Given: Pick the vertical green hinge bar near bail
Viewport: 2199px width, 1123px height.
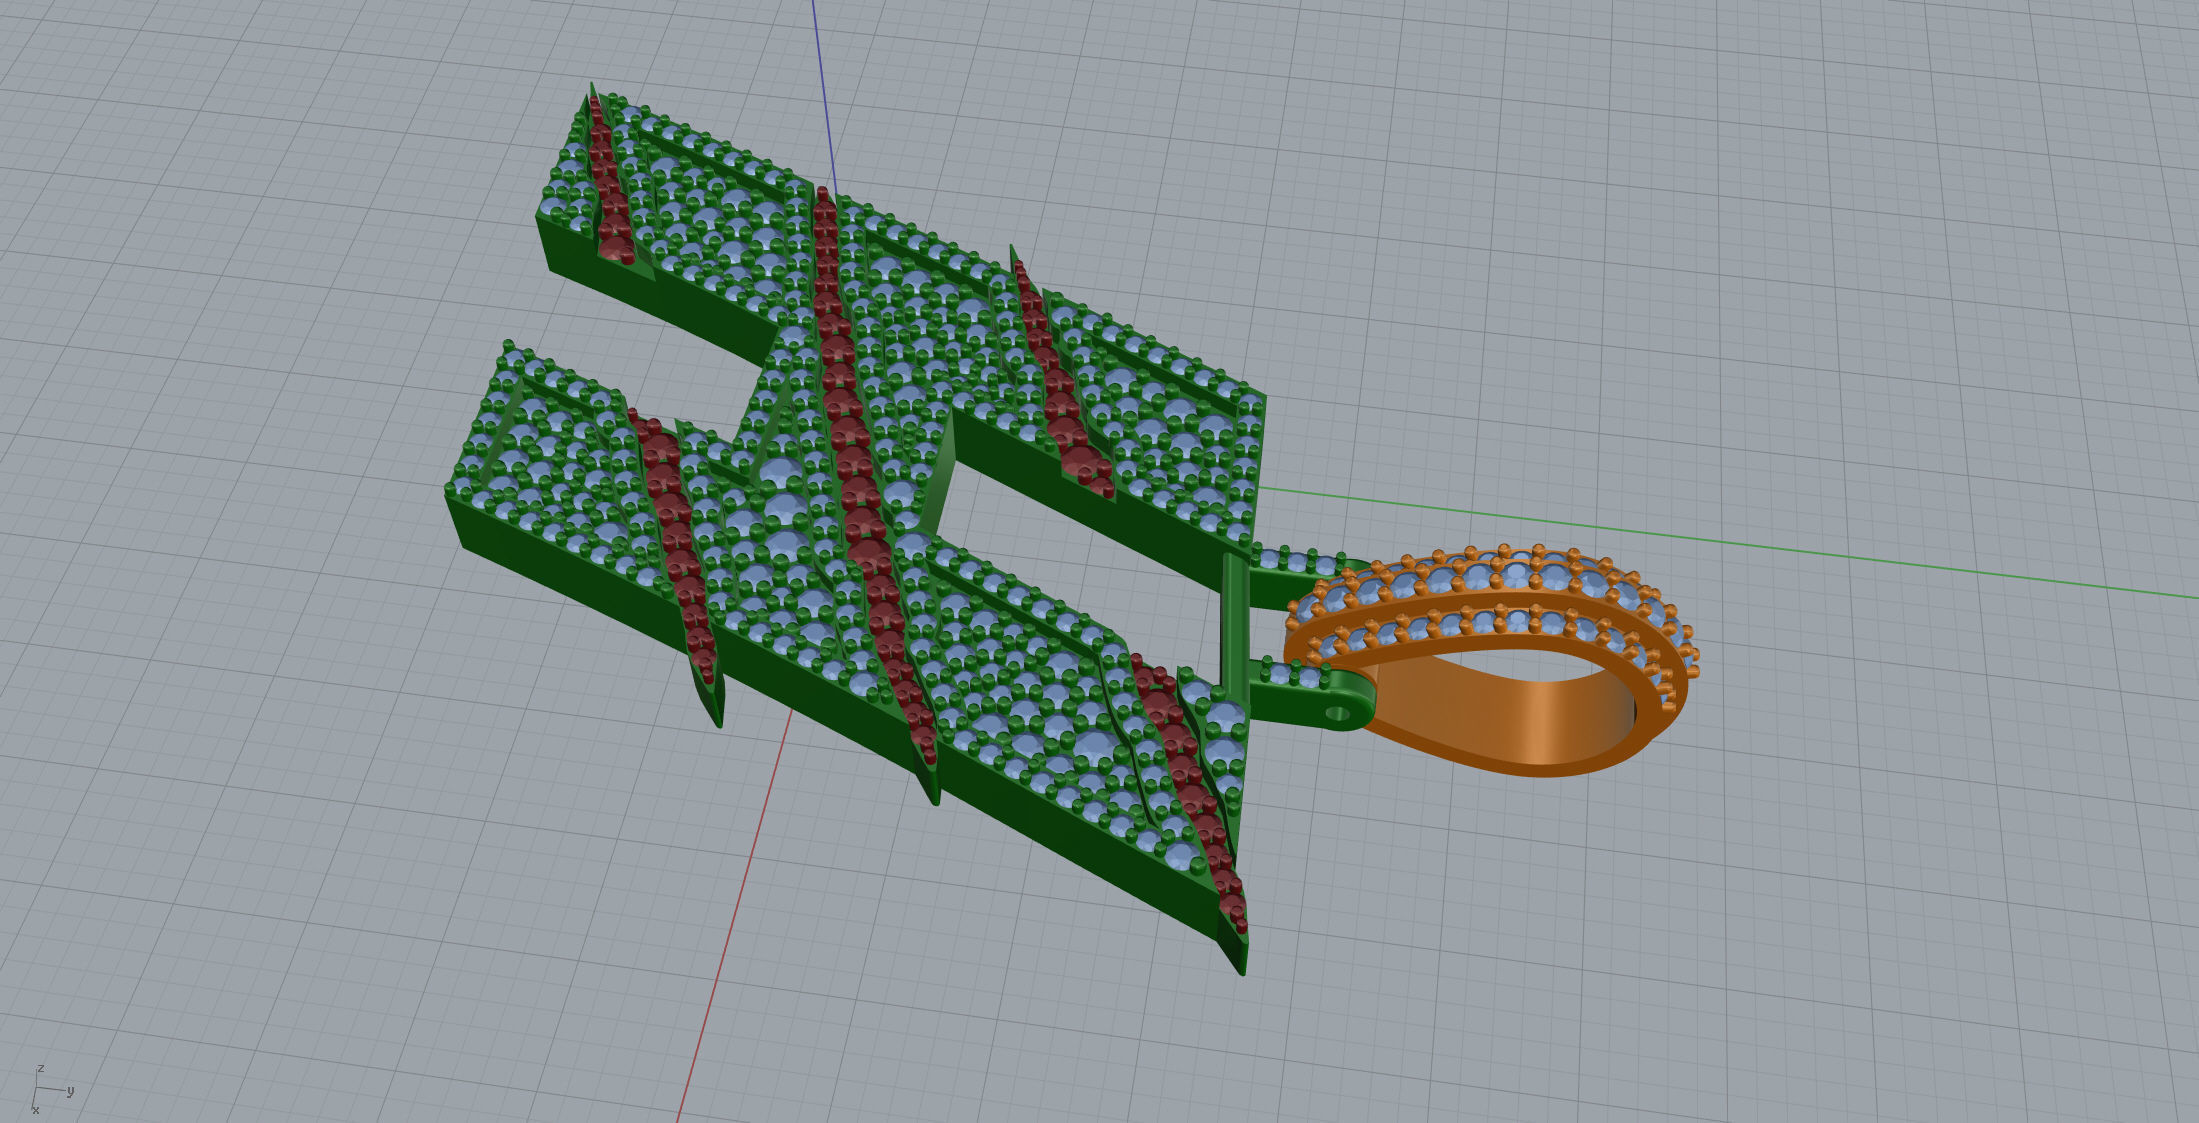Looking at the screenshot, I should click(x=1235, y=627).
